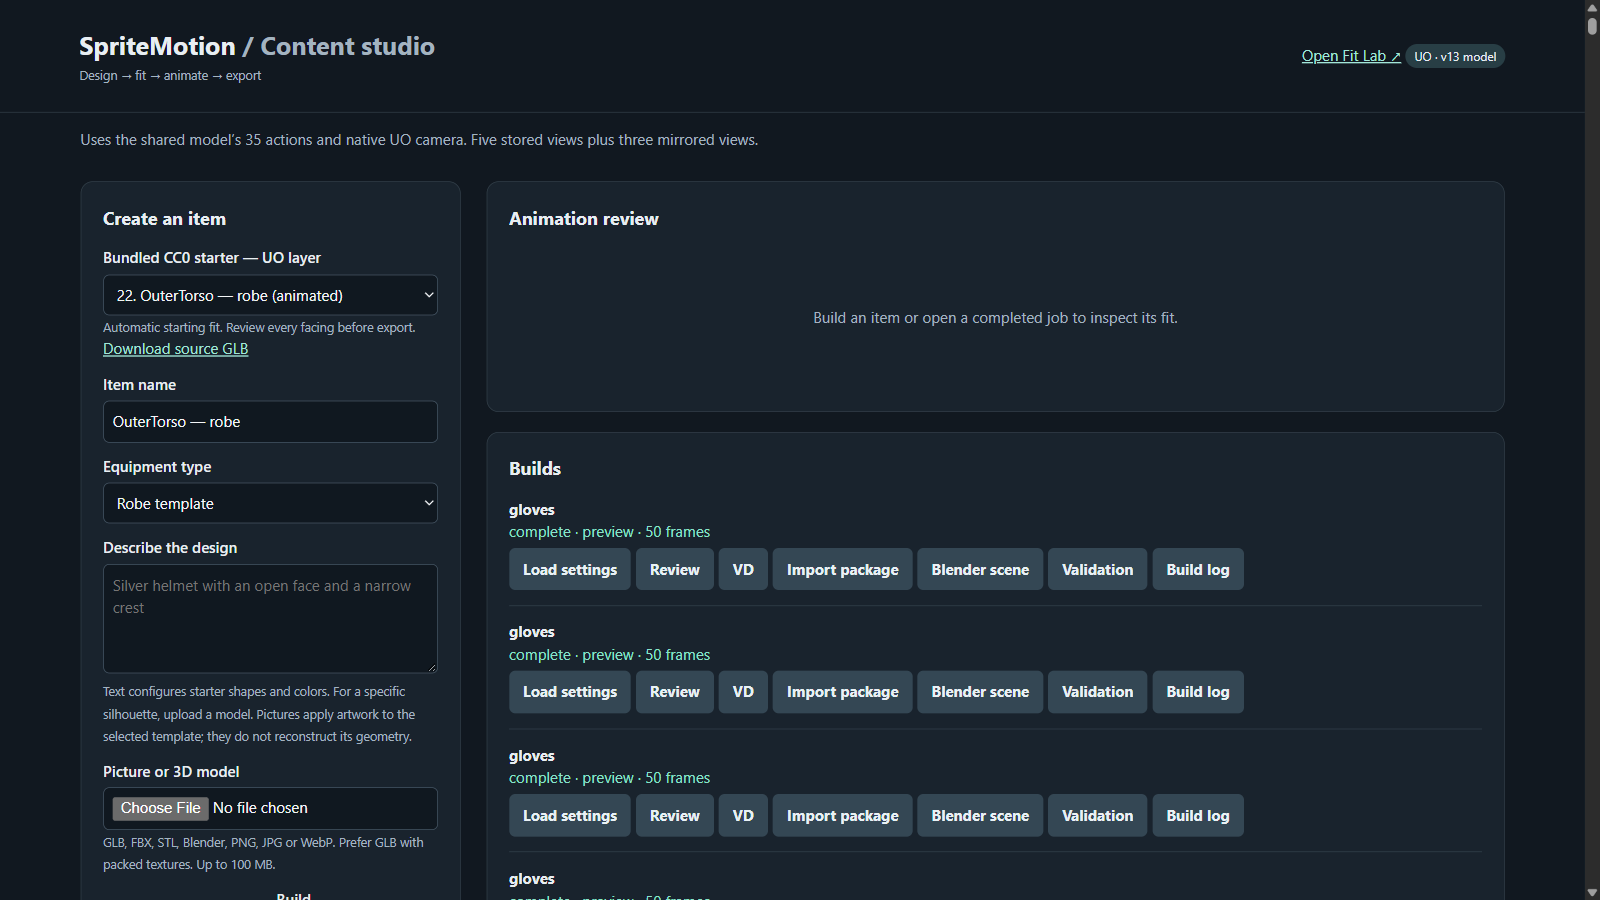Click the 'Design → fit → animate → export' subtitle

click(170, 76)
